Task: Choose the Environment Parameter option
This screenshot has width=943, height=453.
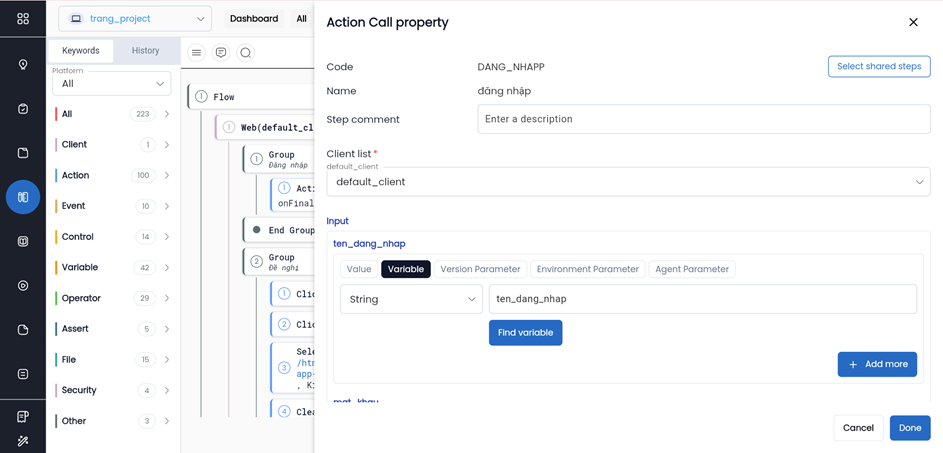Action: tap(587, 269)
